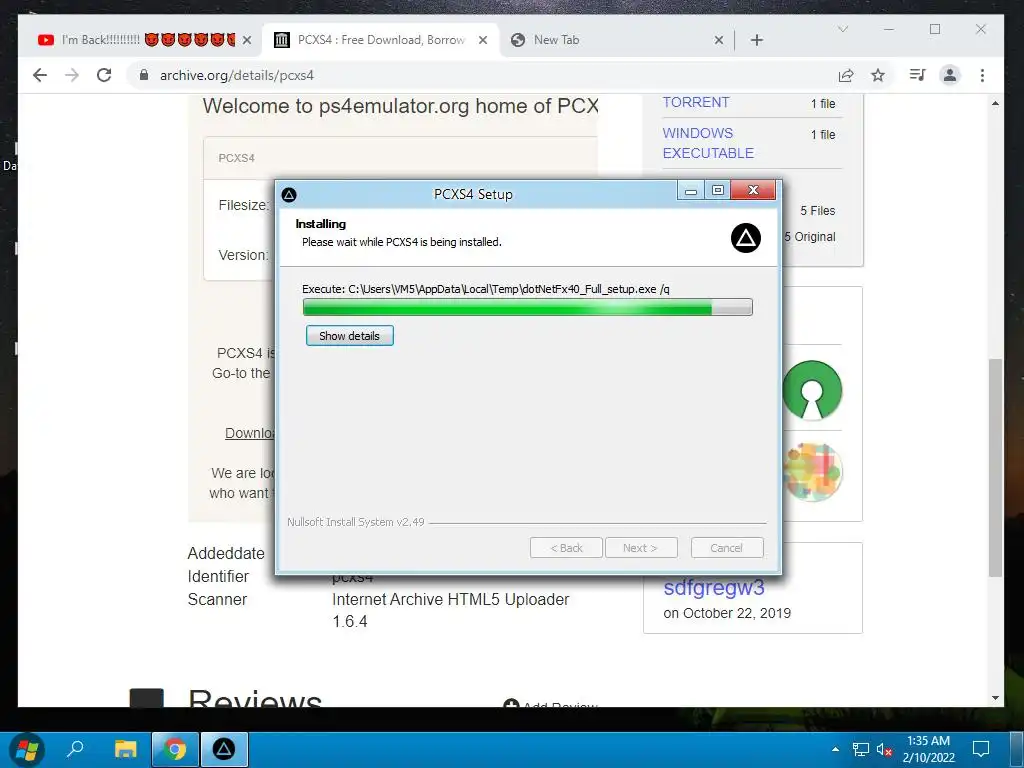
Task: Minimize the PCXS4 Setup window
Action: pyautogui.click(x=690, y=191)
